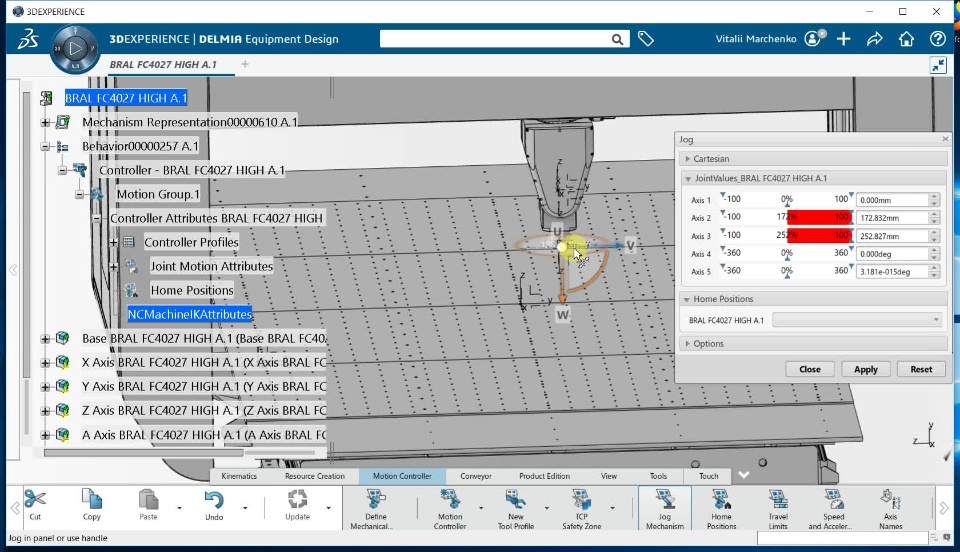The width and height of the screenshot is (960, 552).
Task: Switch to Resource Creation tab
Action: (315, 476)
